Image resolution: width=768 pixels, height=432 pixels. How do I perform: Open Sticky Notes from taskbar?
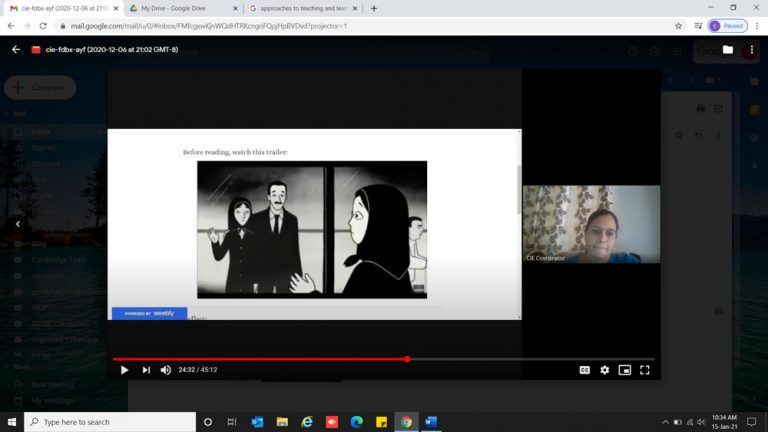coord(382,422)
